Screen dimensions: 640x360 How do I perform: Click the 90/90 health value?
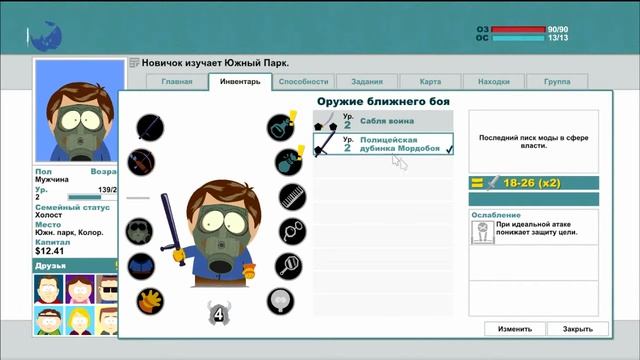pyautogui.click(x=558, y=29)
